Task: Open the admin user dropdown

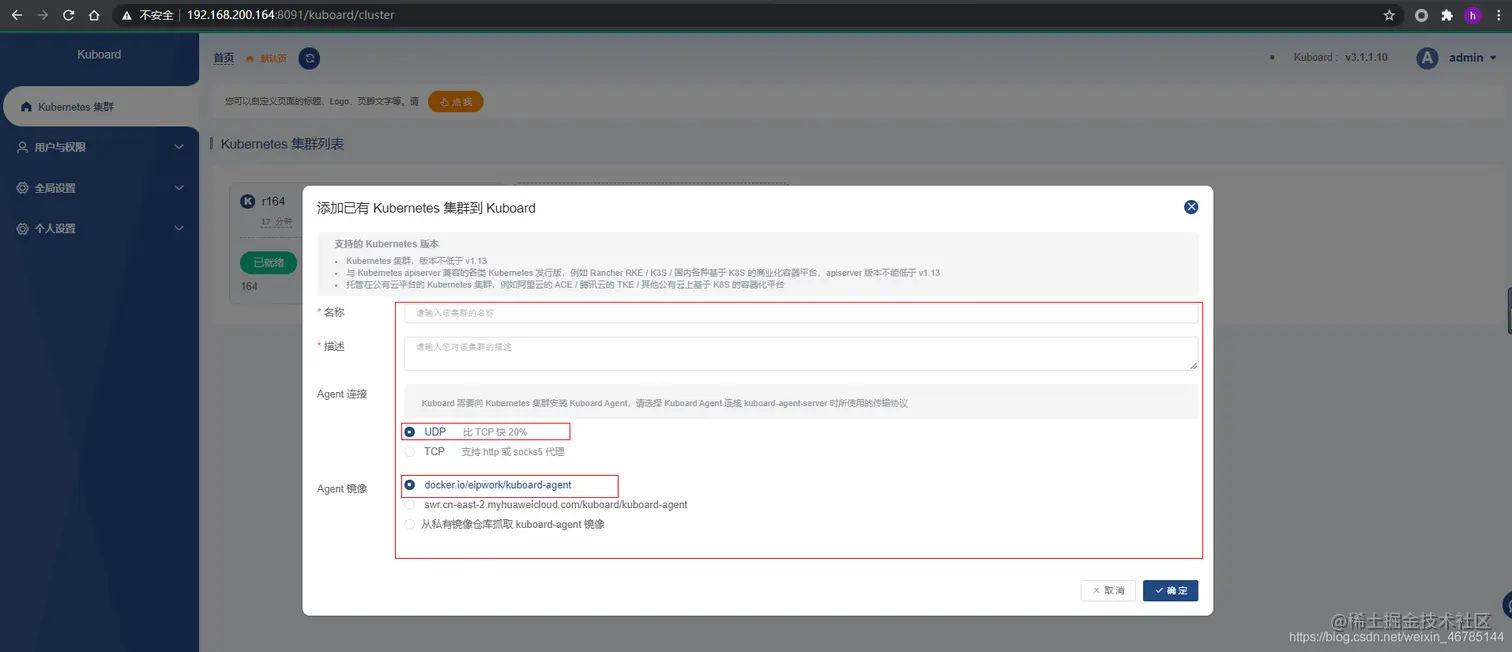Action: pyautogui.click(x=1473, y=58)
